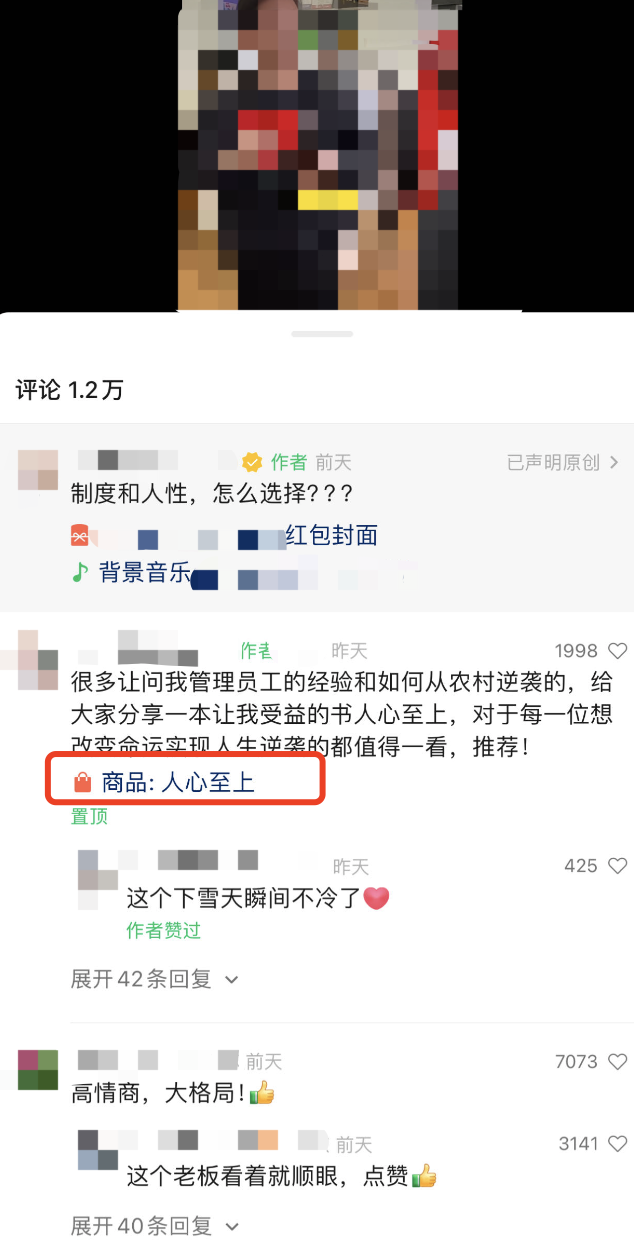Image resolution: width=634 pixels, height=1240 pixels.
Task: Tap red heart emoji in snow reply
Action: coord(376,898)
